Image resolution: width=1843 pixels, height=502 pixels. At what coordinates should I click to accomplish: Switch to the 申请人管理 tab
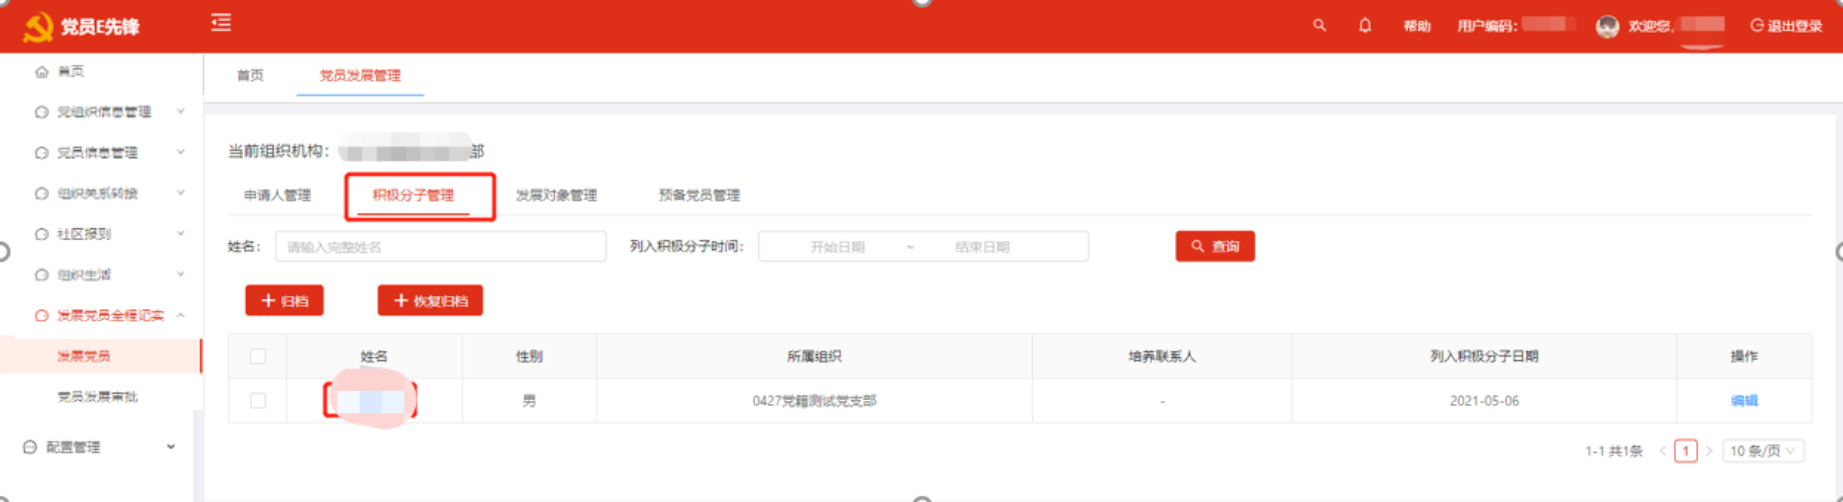(277, 196)
